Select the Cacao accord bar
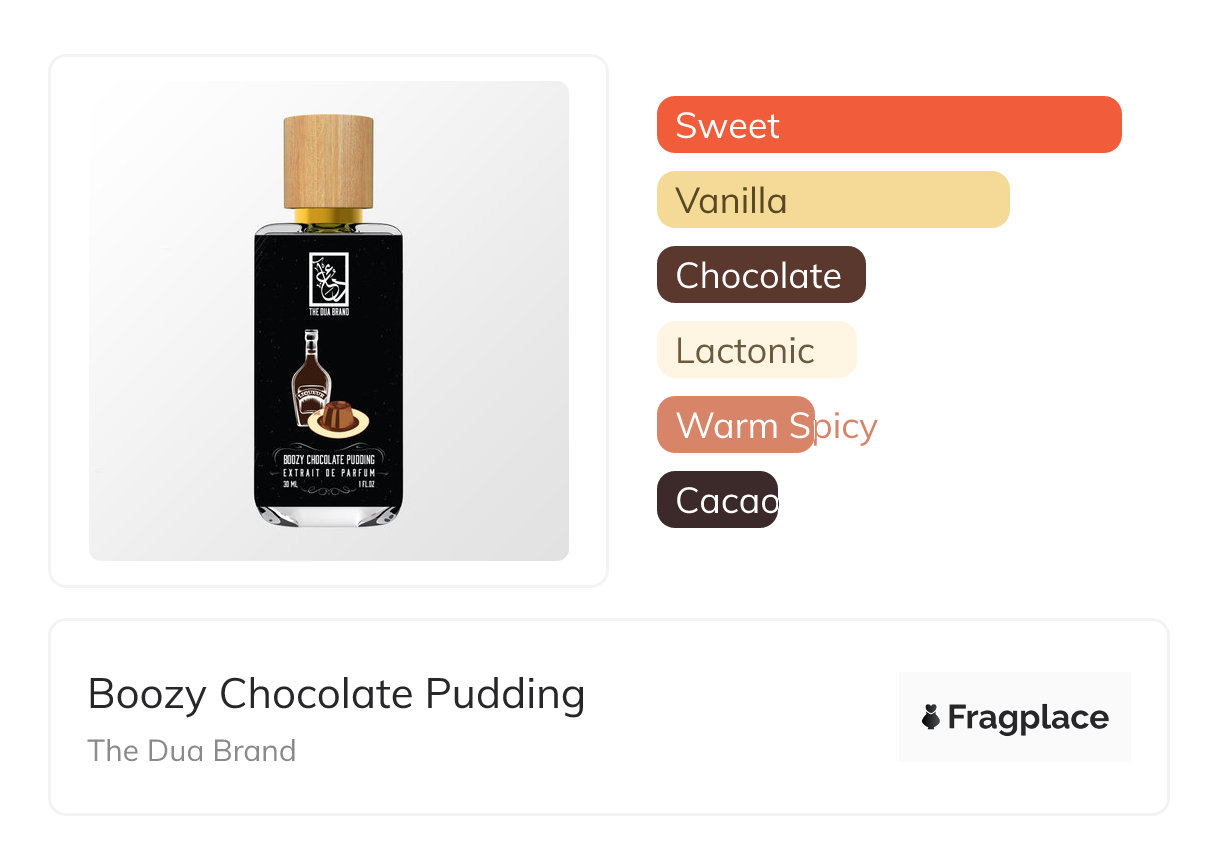This screenshot has width=1218, height=864. 717,500
